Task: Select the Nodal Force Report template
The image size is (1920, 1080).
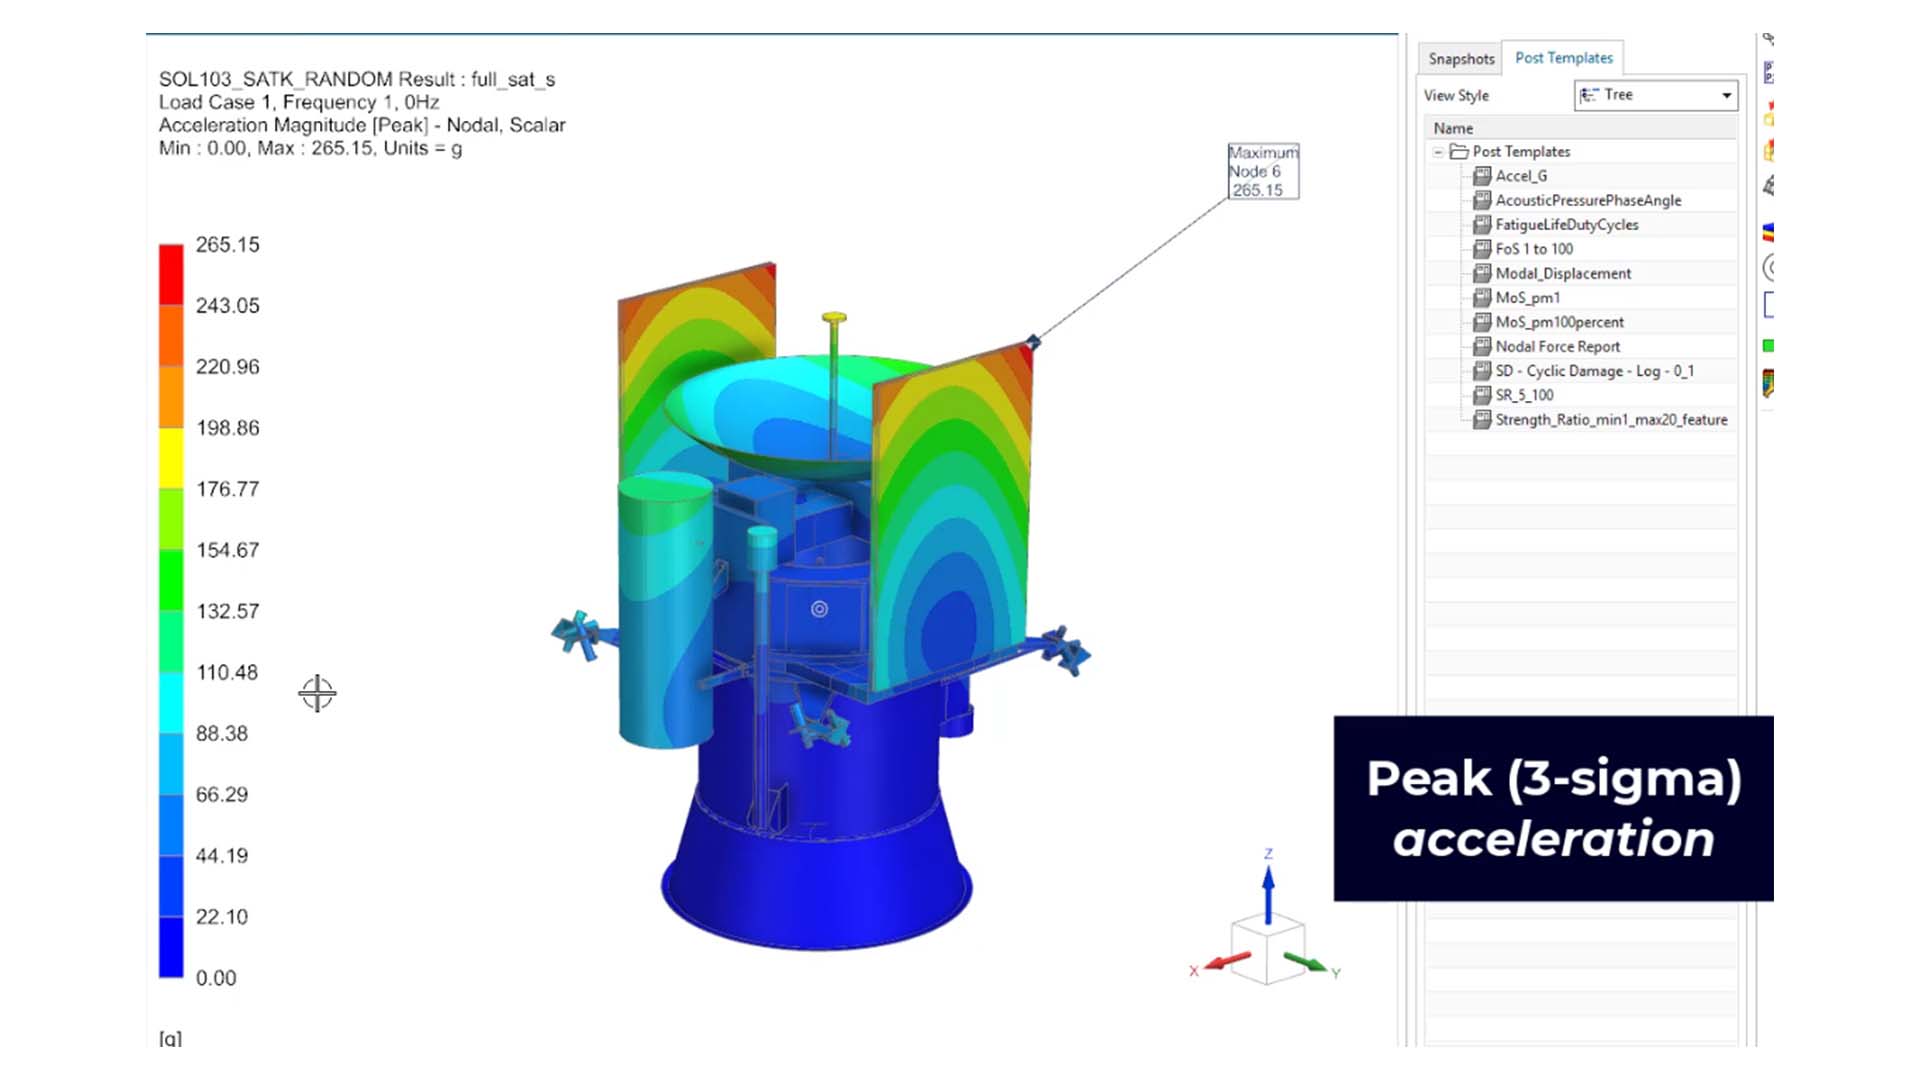Action: [1557, 346]
